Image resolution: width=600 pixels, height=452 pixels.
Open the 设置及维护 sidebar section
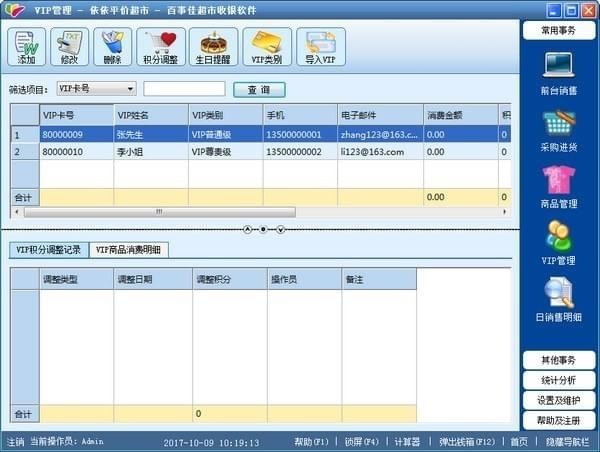click(x=559, y=400)
